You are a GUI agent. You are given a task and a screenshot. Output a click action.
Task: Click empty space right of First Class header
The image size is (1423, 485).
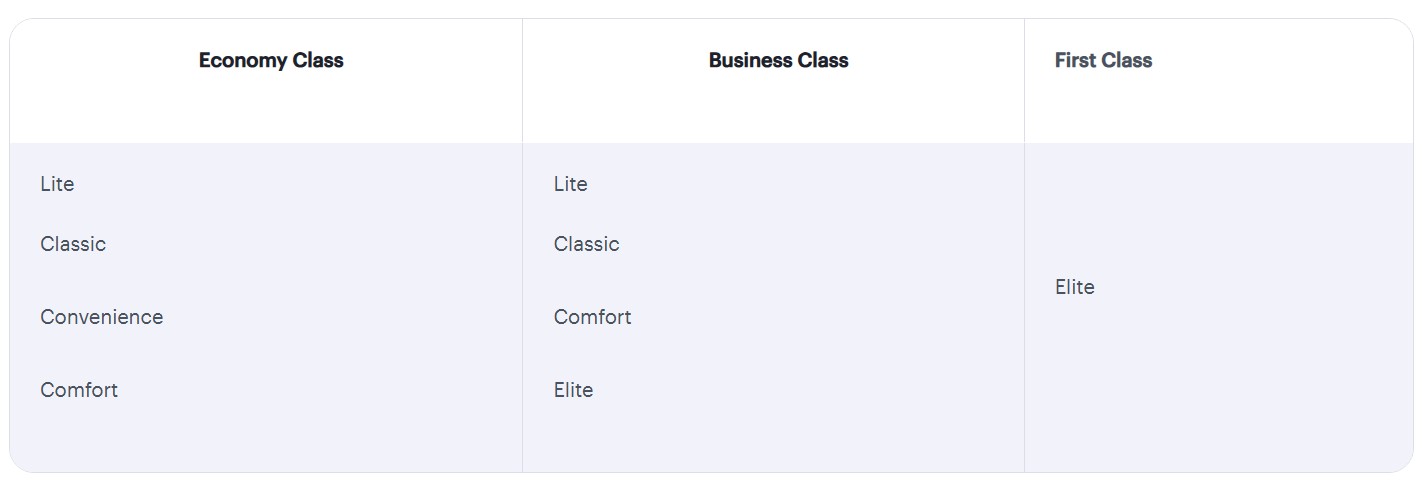pos(1280,60)
